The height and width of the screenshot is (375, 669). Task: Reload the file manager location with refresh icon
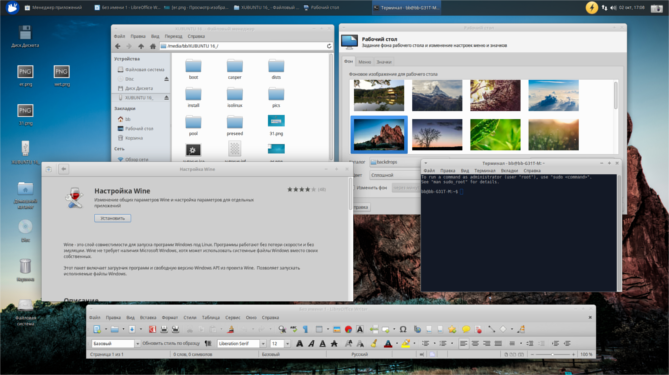coord(329,46)
